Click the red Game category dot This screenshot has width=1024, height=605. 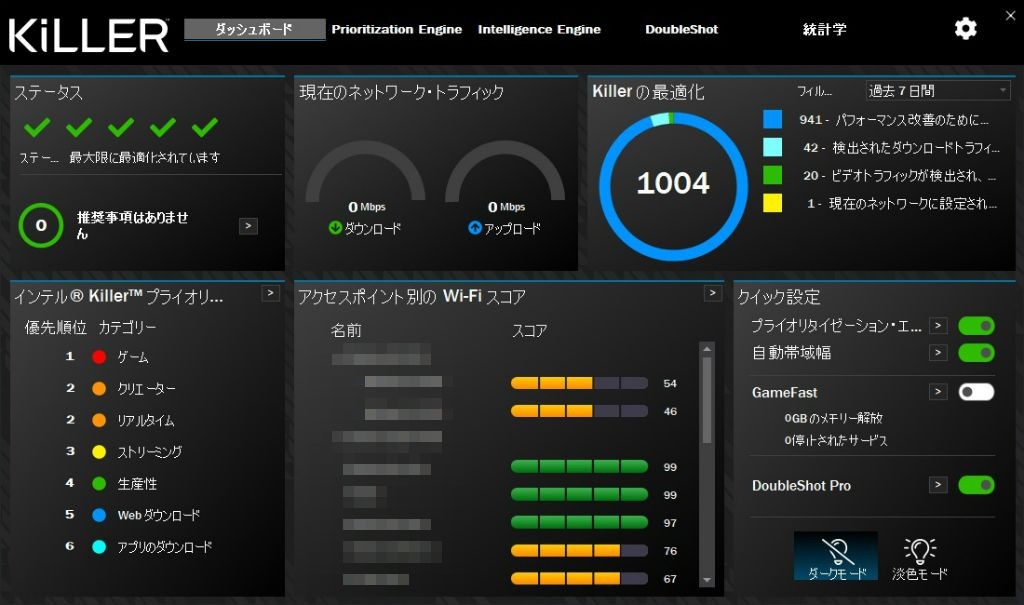click(99, 357)
